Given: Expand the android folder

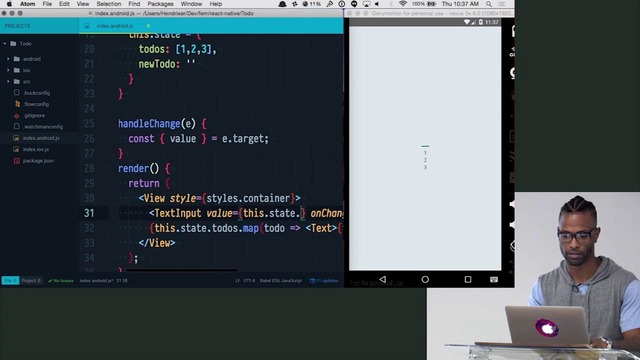Looking at the screenshot, I should tap(8, 59).
